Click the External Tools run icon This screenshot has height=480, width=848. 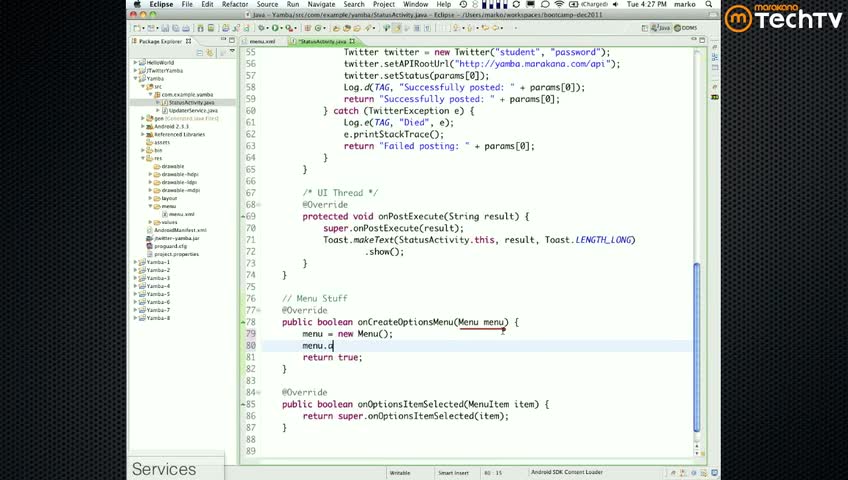click(289, 28)
